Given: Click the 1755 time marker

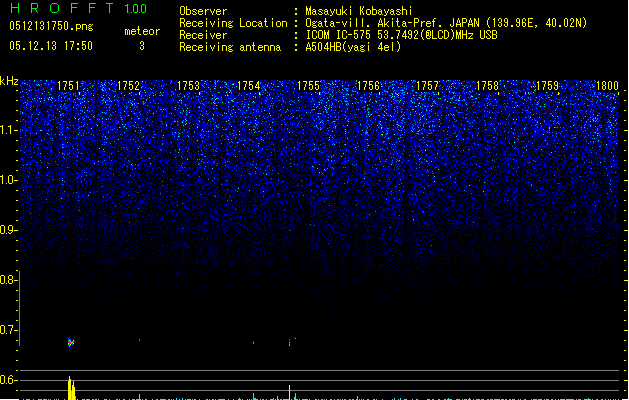Looking at the screenshot, I should click(308, 86).
